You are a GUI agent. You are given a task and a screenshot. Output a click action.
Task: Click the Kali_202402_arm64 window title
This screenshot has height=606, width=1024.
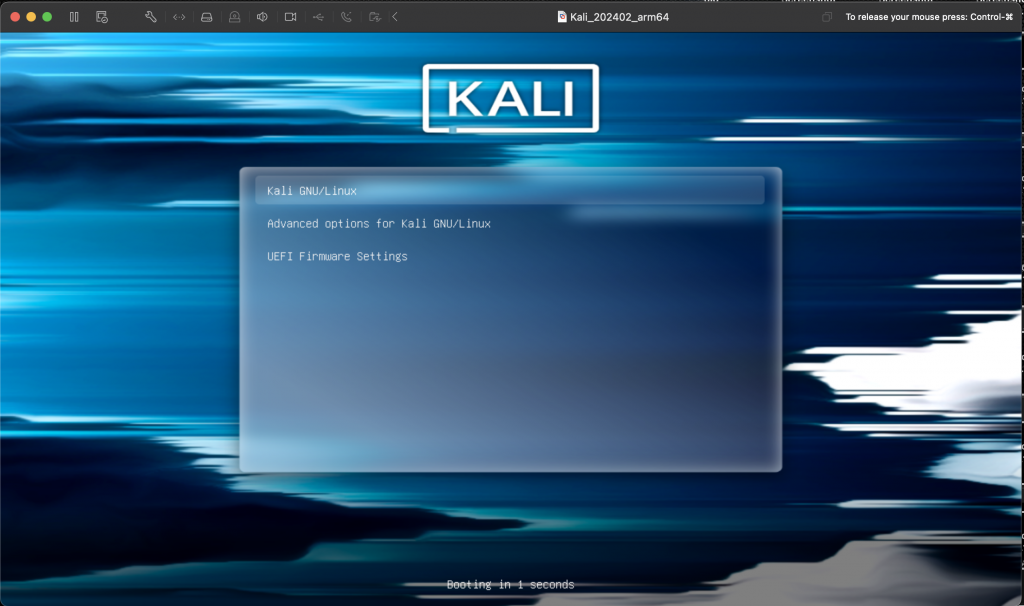[x=619, y=17]
